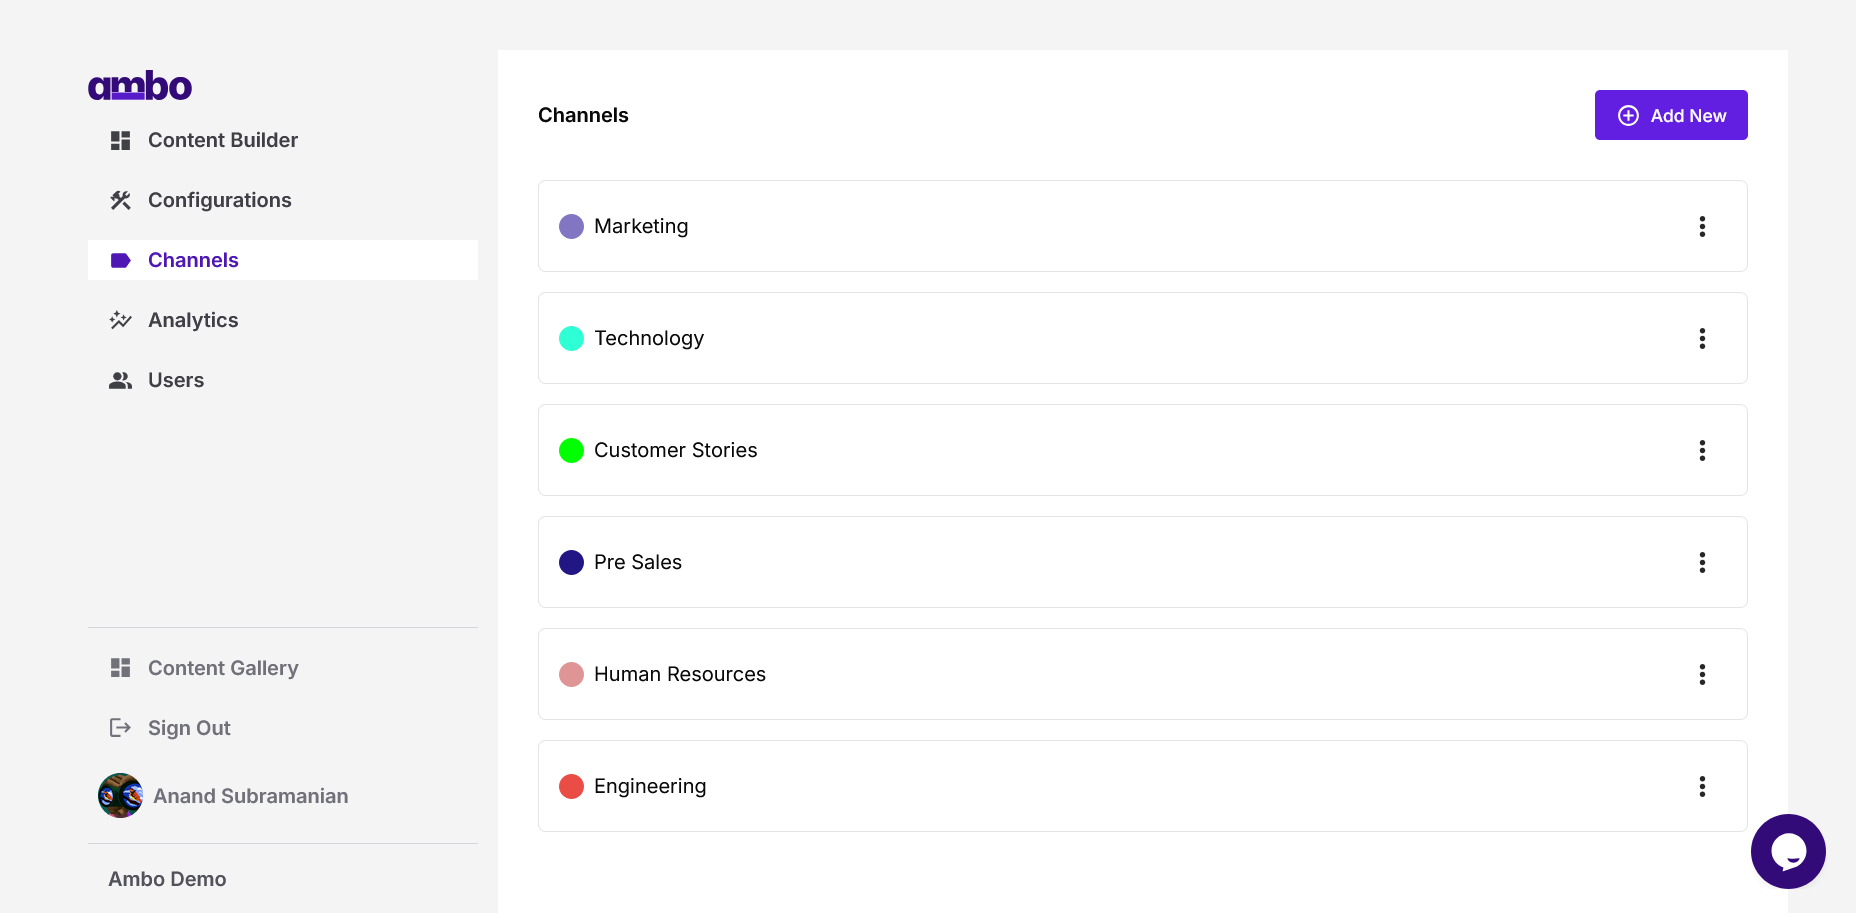Open the Engineering channel more menu
Screen dimensions: 1856x913
[1702, 786]
